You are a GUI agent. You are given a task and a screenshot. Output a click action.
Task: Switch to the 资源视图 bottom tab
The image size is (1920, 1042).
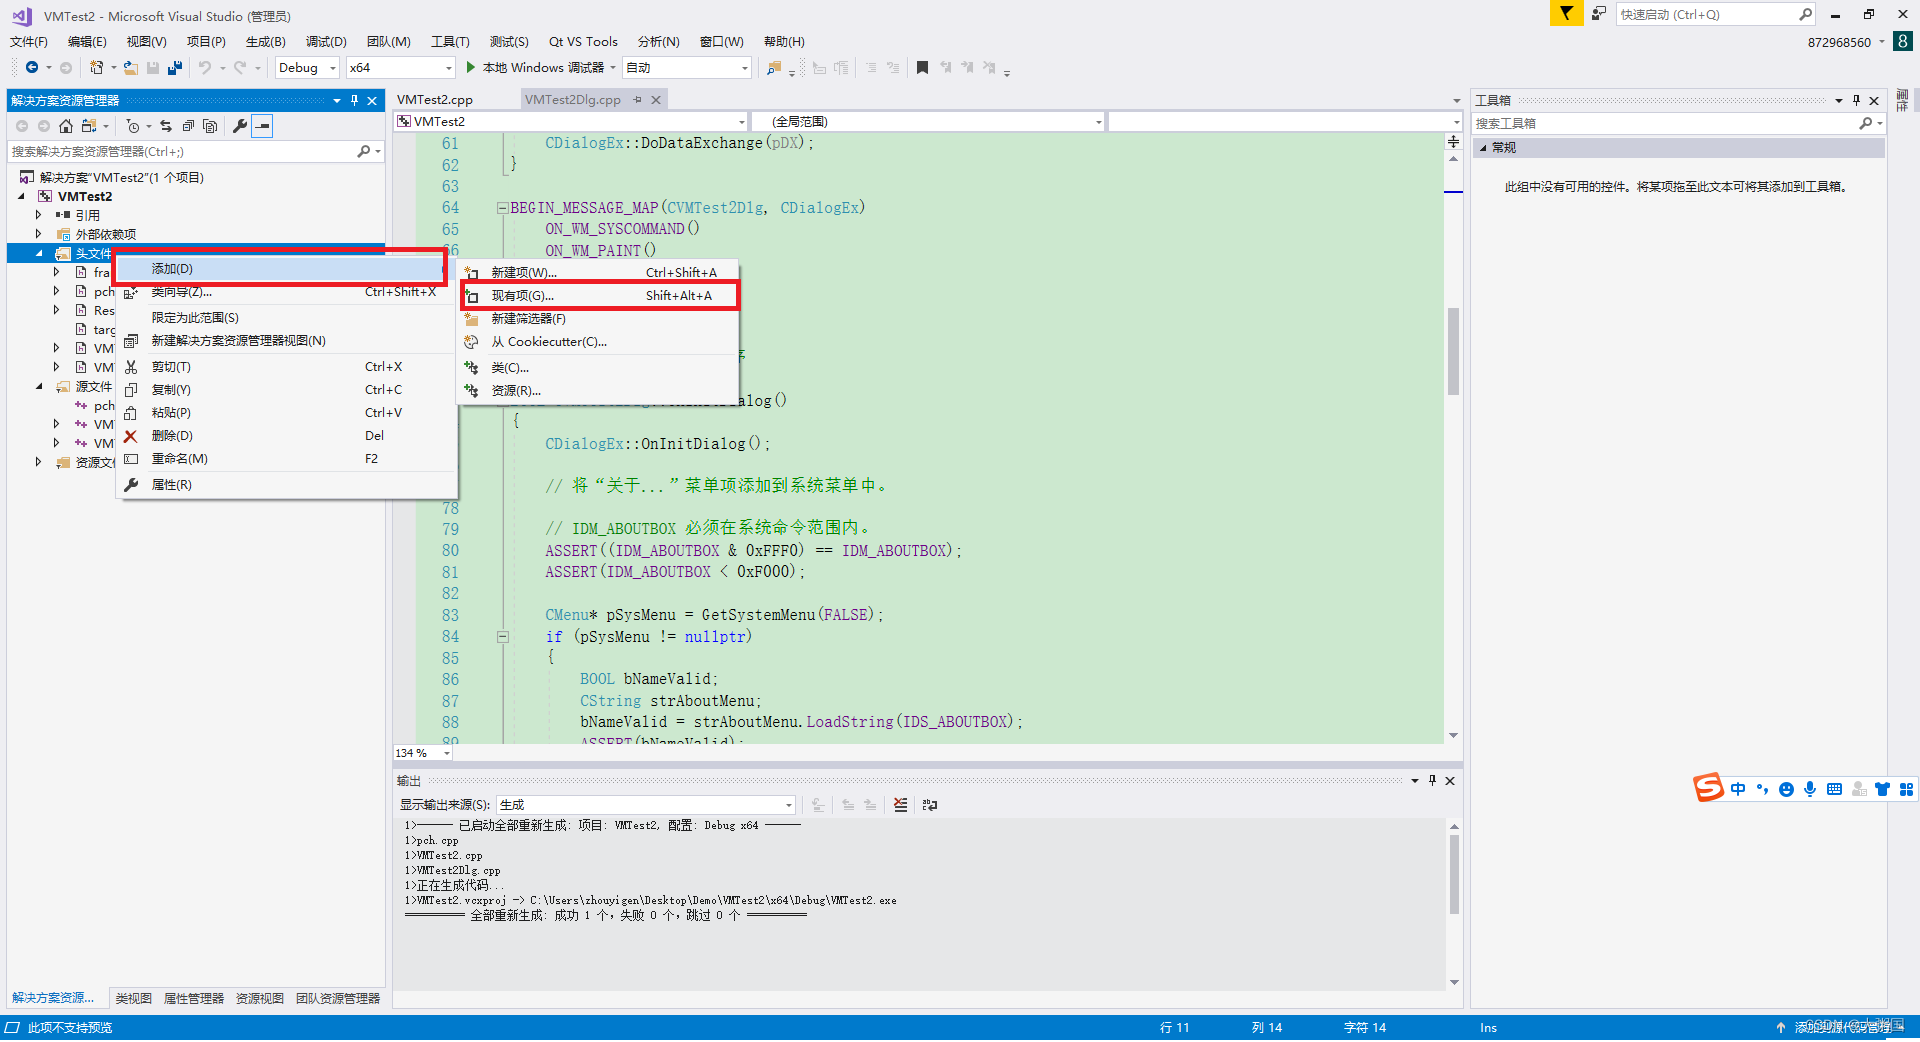click(259, 999)
